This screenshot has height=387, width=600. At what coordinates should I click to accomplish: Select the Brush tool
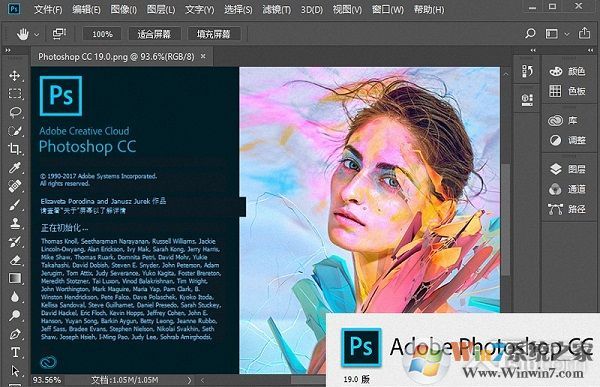(15, 205)
